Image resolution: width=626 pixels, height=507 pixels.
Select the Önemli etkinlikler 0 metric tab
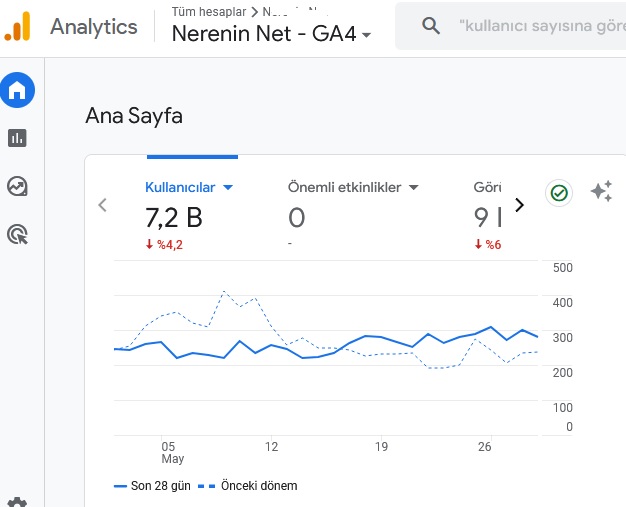click(x=353, y=216)
